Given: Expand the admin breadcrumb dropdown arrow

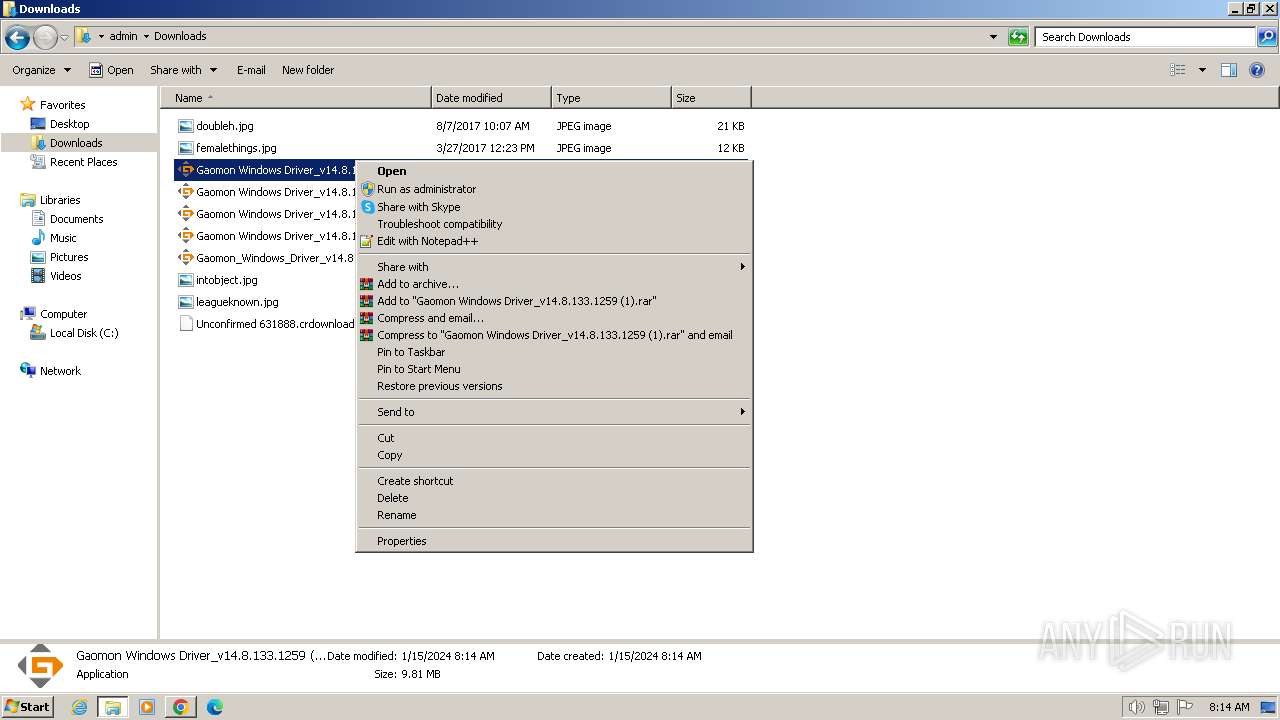Looking at the screenshot, I should point(146,36).
